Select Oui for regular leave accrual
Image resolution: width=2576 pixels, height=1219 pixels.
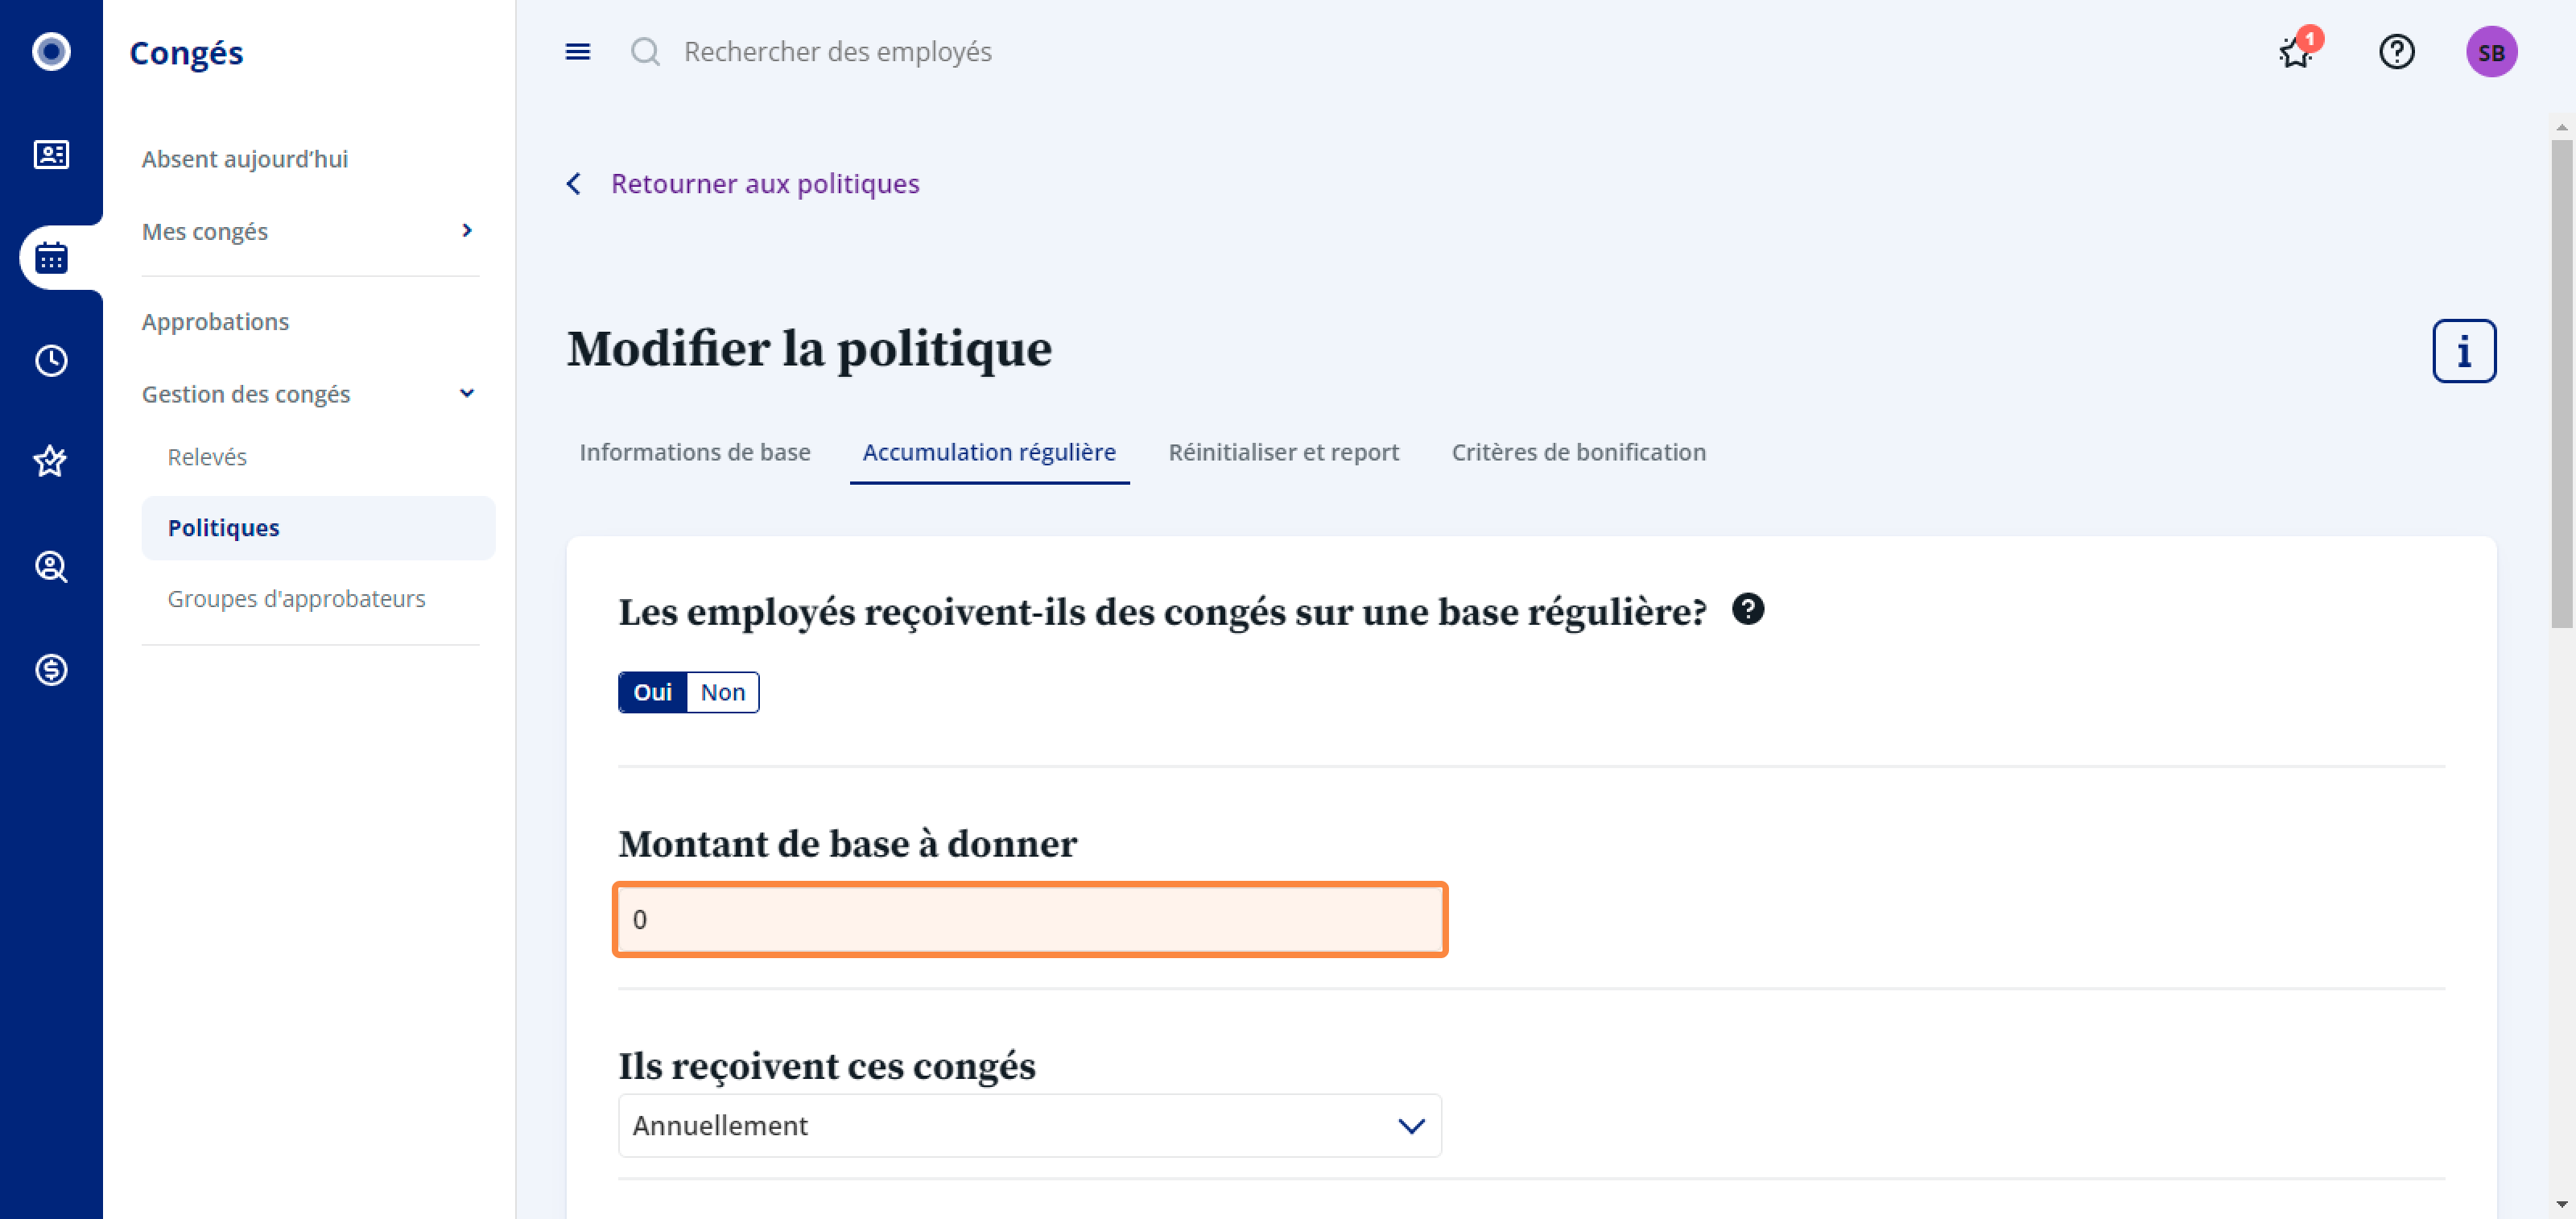tap(653, 692)
